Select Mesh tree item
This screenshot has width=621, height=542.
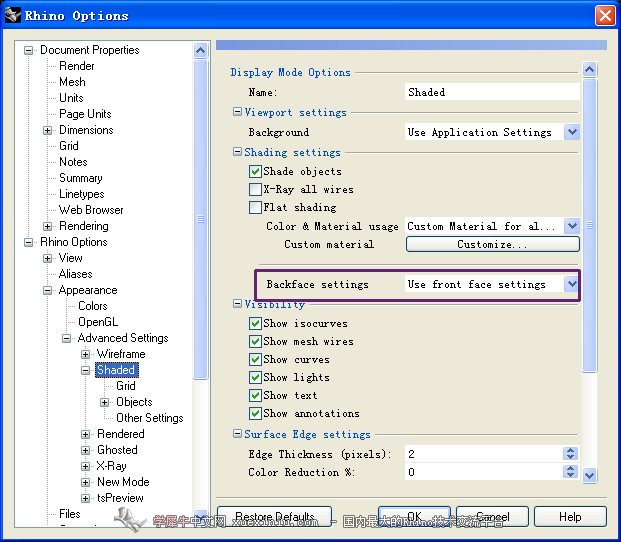click(72, 82)
